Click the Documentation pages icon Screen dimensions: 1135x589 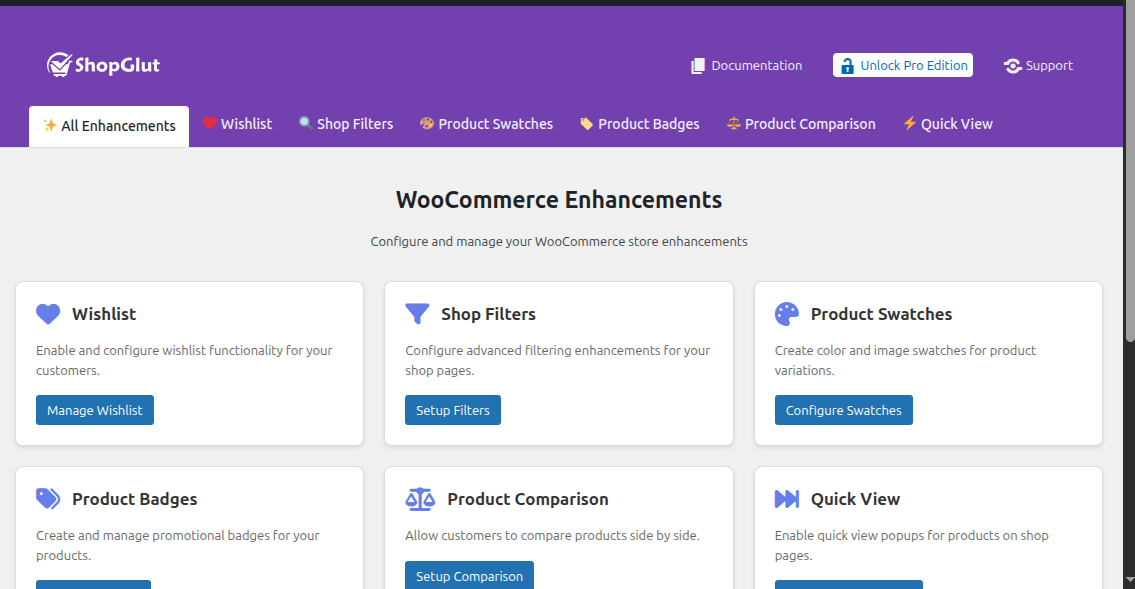[x=698, y=66]
